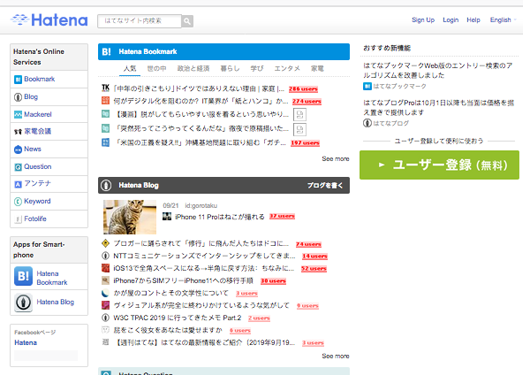This screenshot has width=523, height=375.
Task: Open the Mackerel link in sidebar
Action: click(38, 114)
